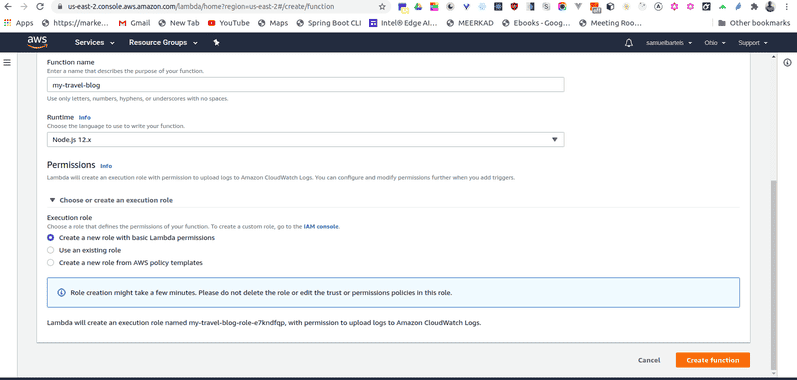This screenshot has width=797, height=380.
Task: Click the info icon in role creation notice
Action: pyautogui.click(x=62, y=293)
